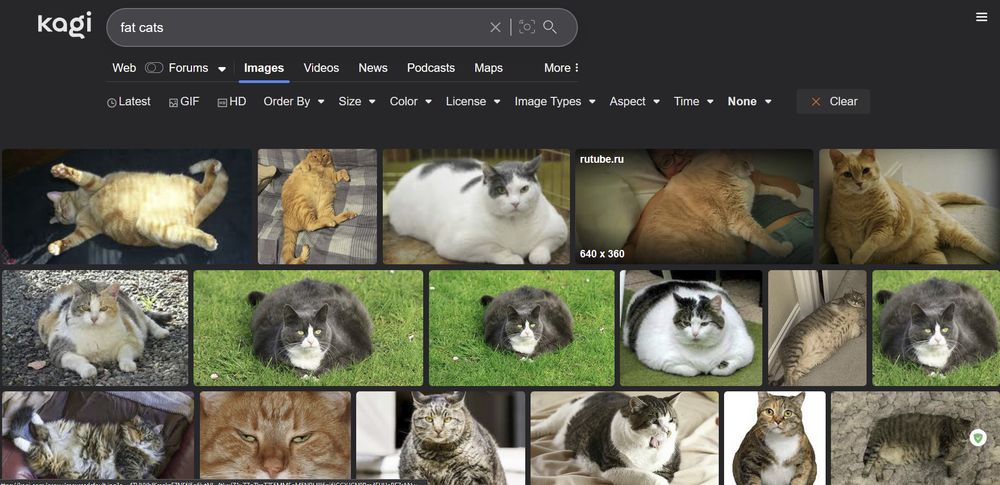Switch to the Videos tab
1000x485 pixels.
pos(321,68)
